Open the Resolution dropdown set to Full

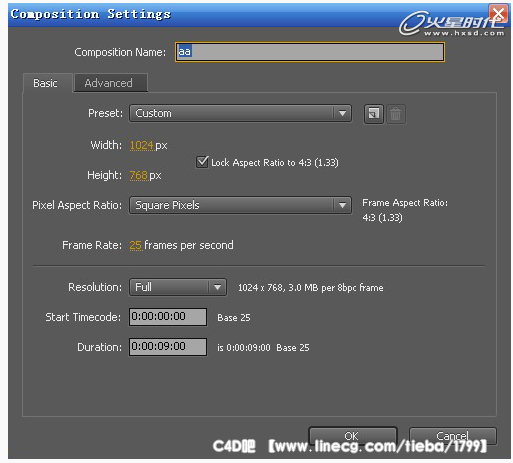pyautogui.click(x=178, y=287)
